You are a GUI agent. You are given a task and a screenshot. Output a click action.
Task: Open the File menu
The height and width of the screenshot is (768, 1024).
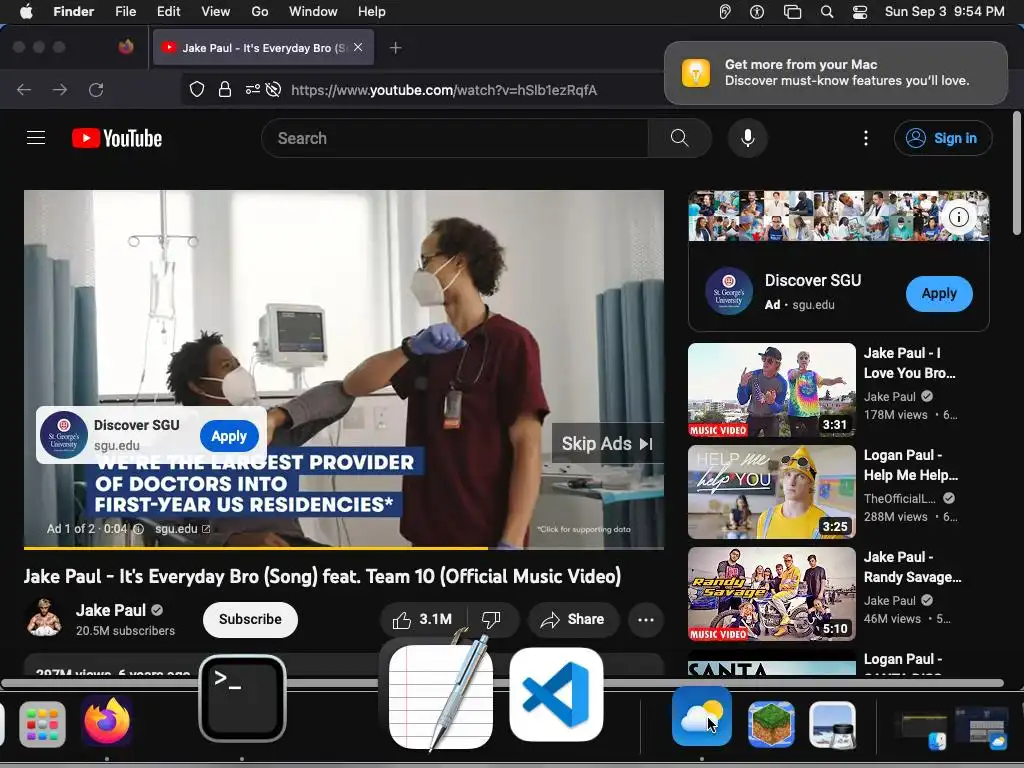[x=125, y=12]
